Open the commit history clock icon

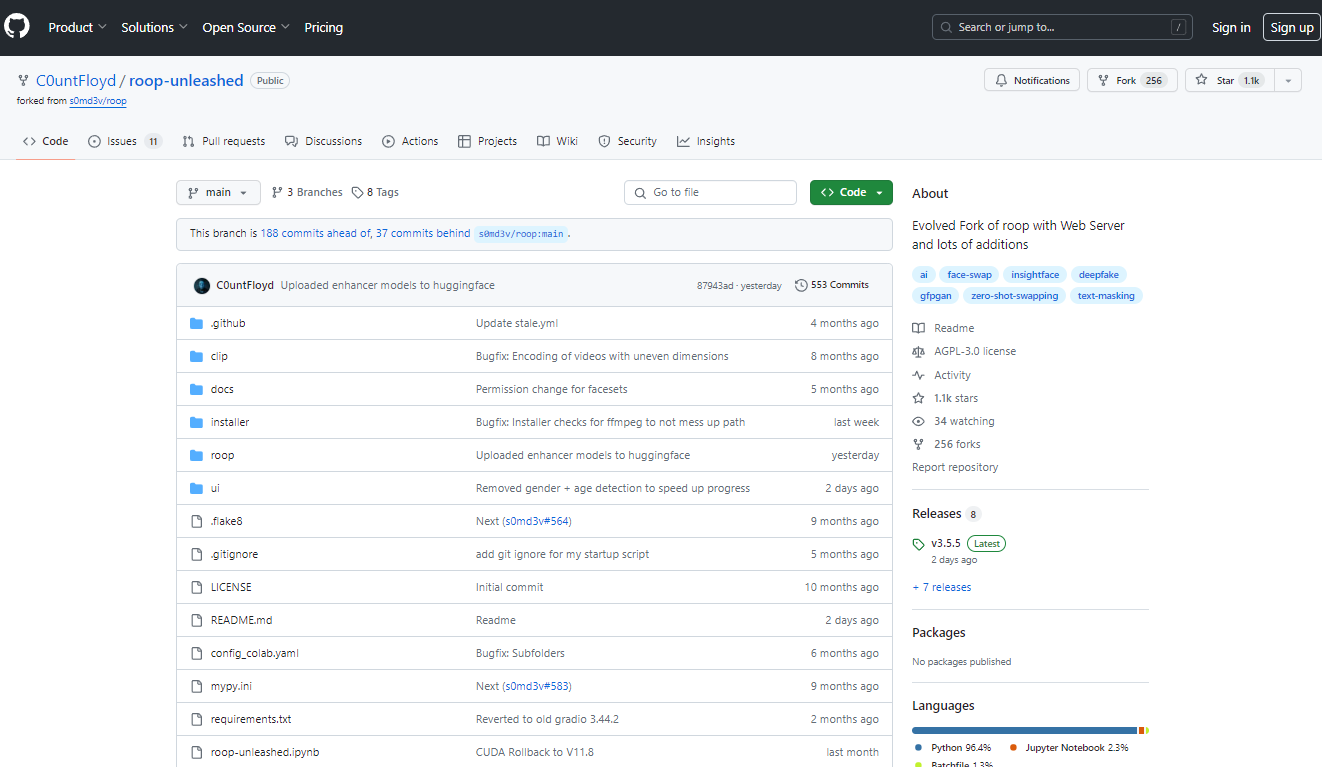801,285
